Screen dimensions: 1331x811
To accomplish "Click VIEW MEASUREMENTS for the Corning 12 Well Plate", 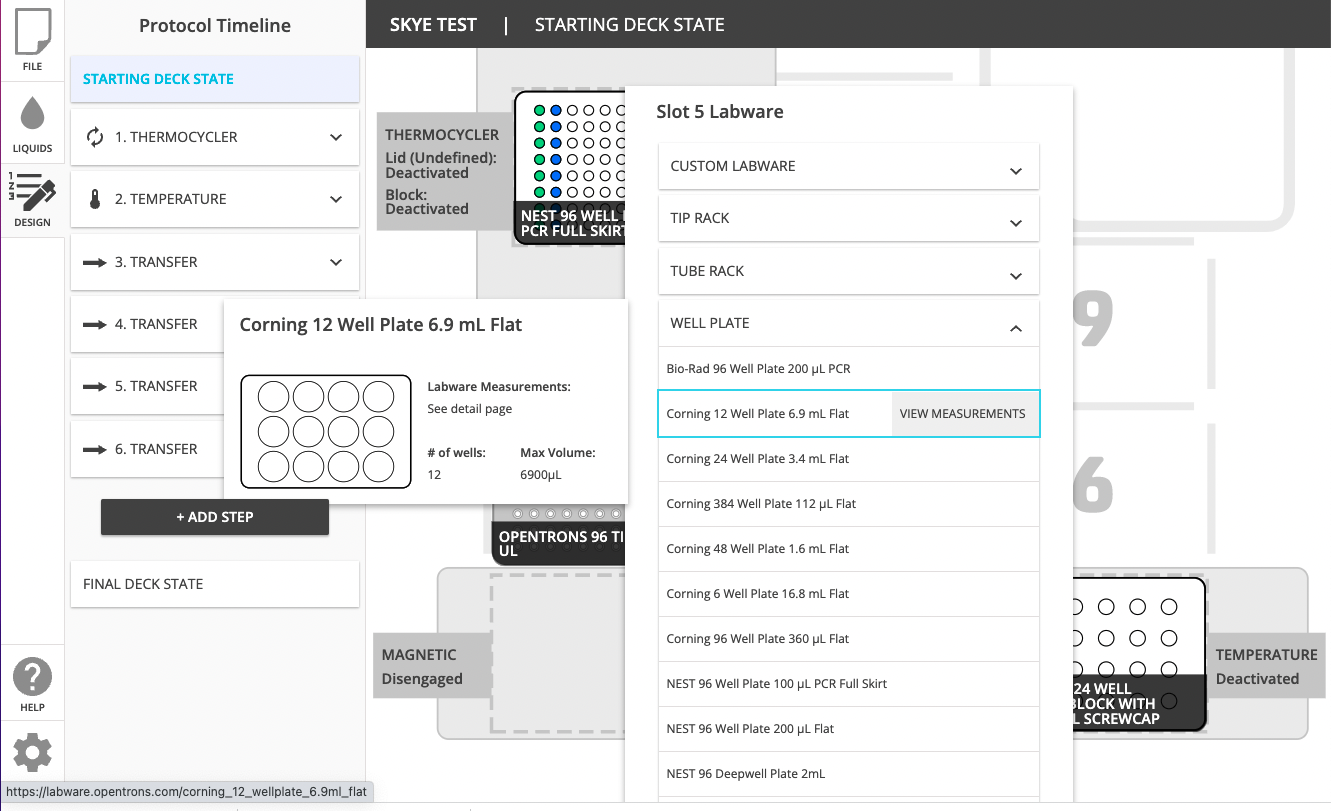I will pyautogui.click(x=964, y=413).
